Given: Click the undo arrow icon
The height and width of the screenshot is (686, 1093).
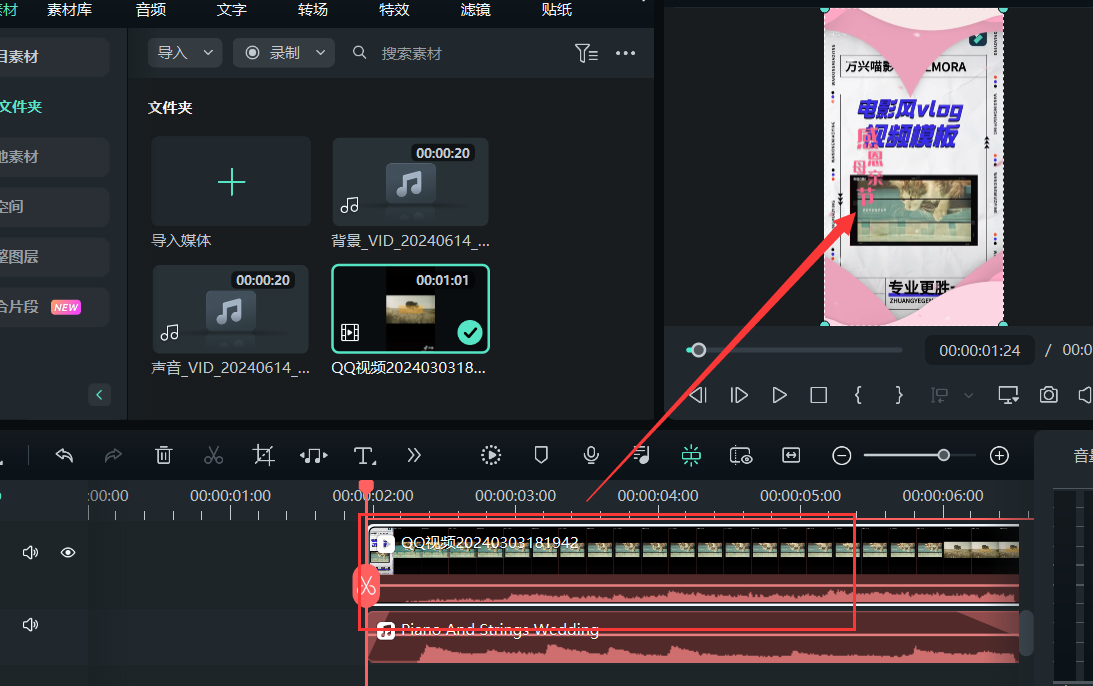Looking at the screenshot, I should pyautogui.click(x=64, y=455).
